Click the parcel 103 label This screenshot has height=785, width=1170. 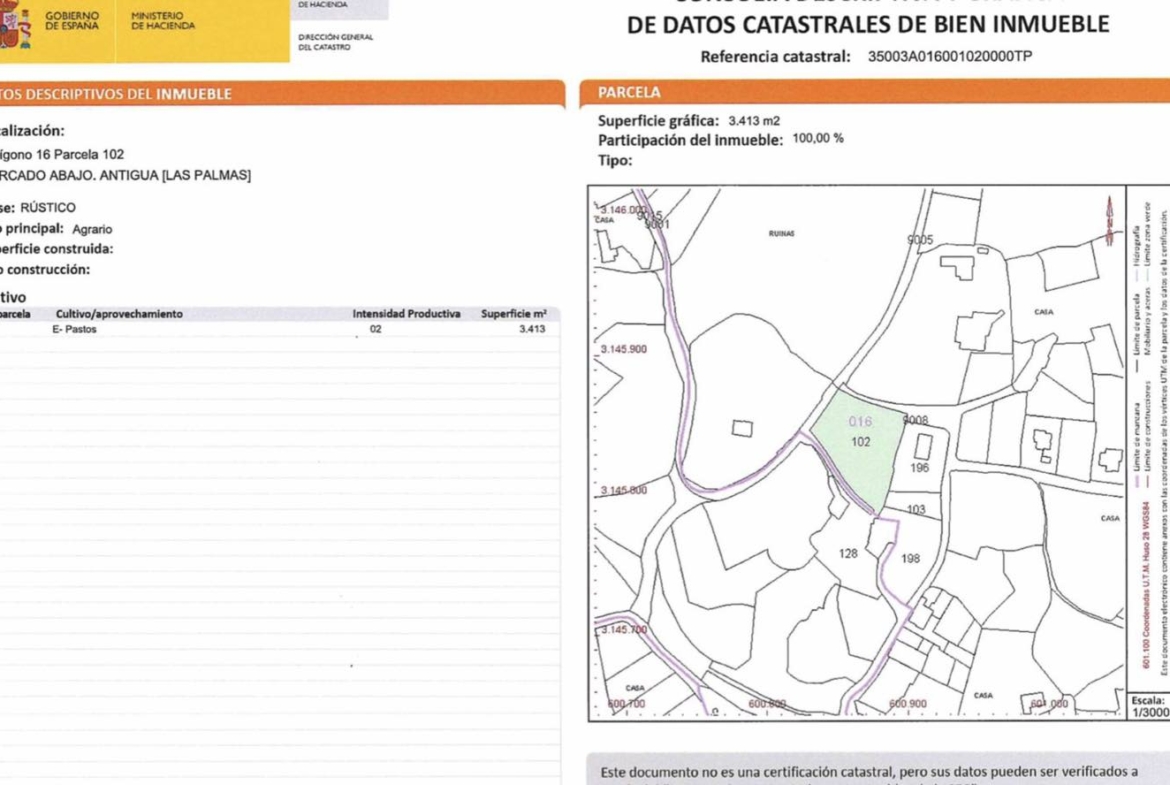(x=916, y=510)
